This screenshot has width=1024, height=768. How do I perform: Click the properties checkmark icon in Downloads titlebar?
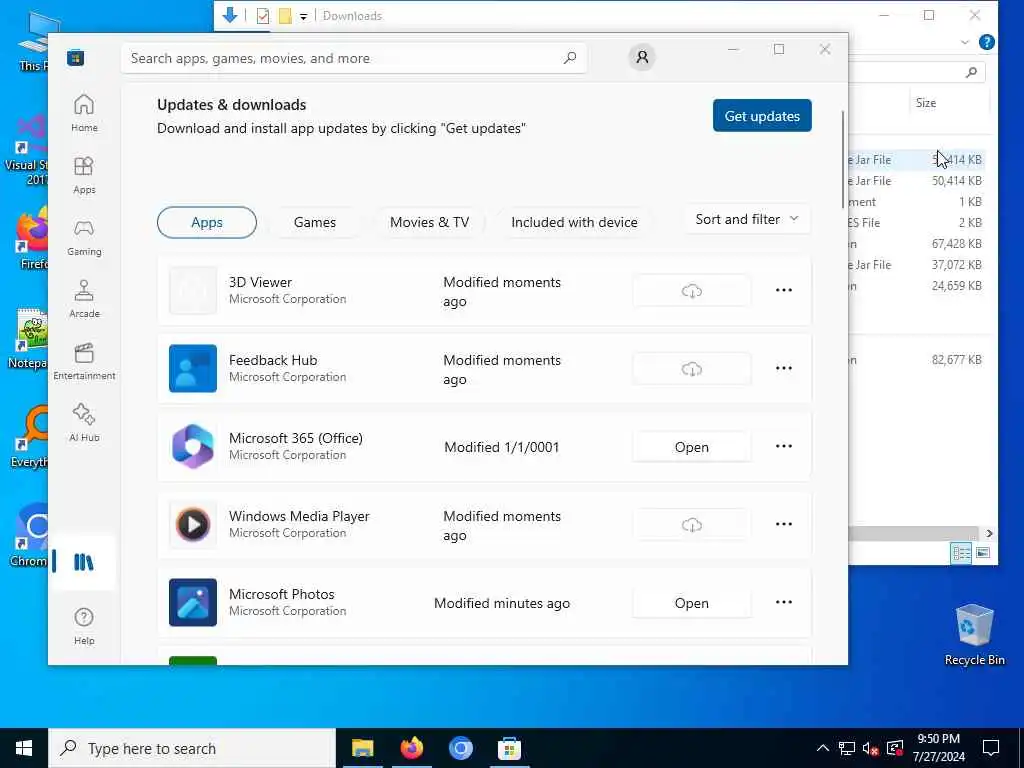point(263,16)
